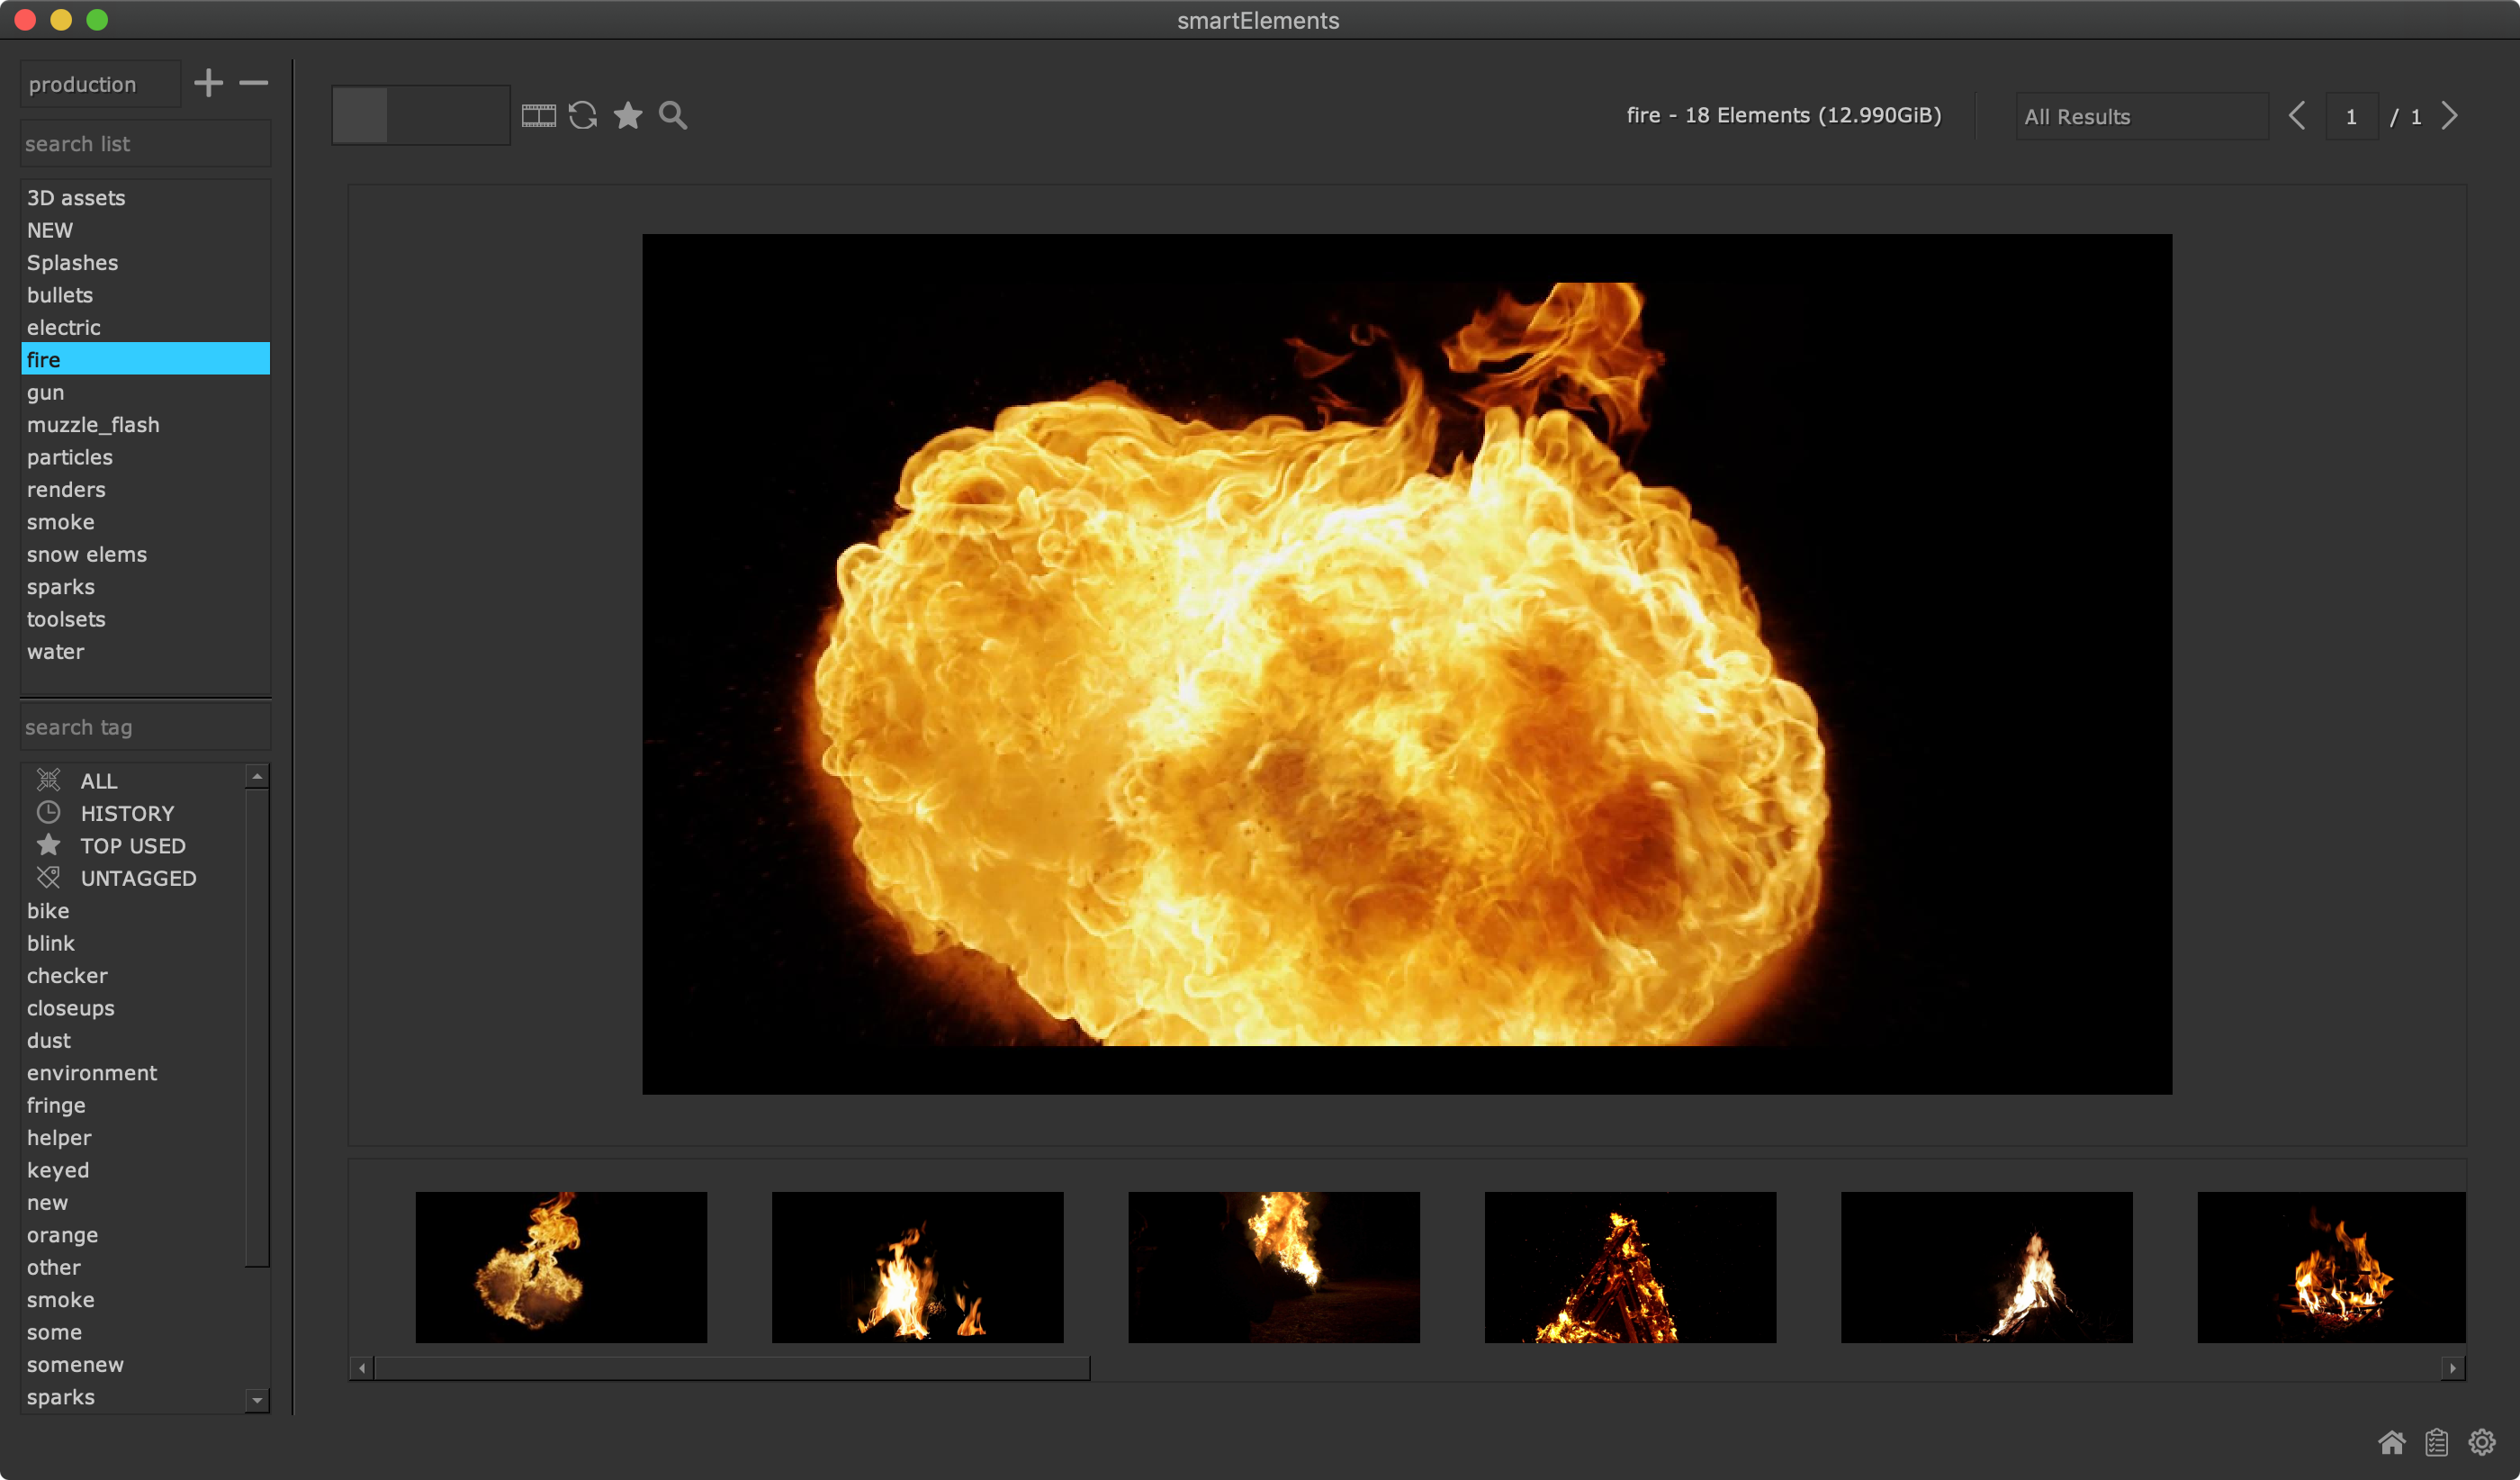The width and height of the screenshot is (2520, 1480).
Task: Click the favorites star icon in toolbar
Action: 628,116
